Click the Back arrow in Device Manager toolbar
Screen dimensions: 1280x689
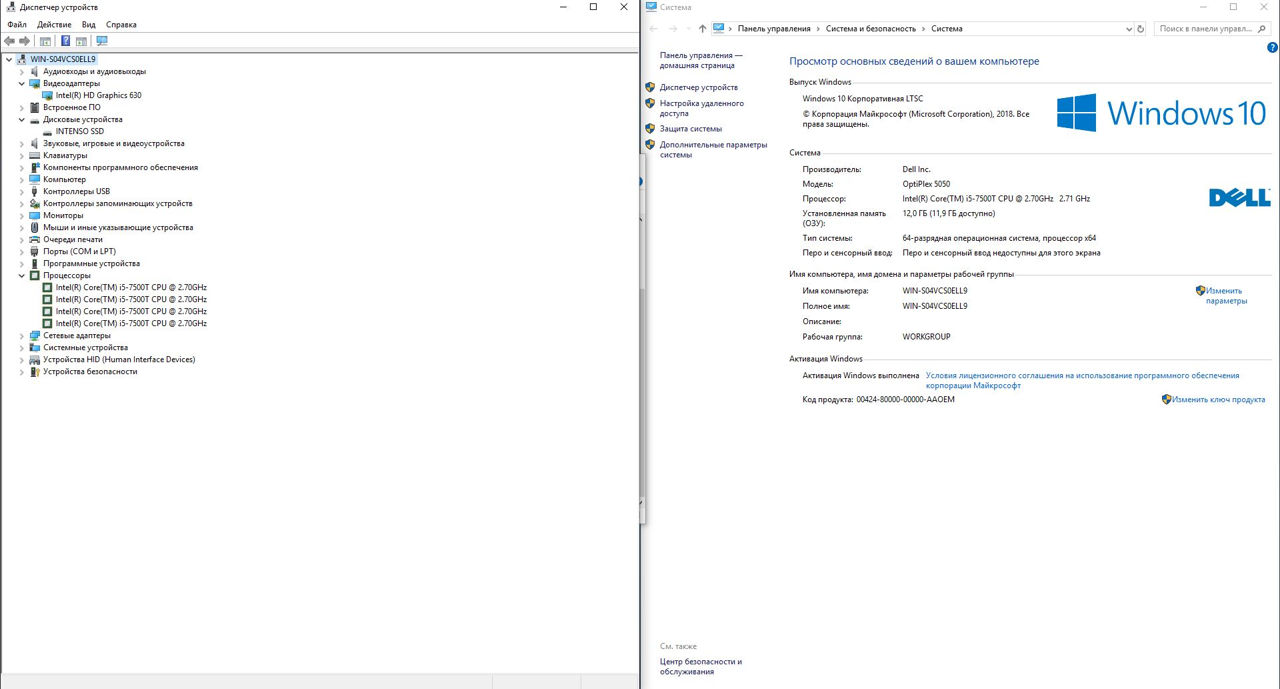tap(10, 41)
